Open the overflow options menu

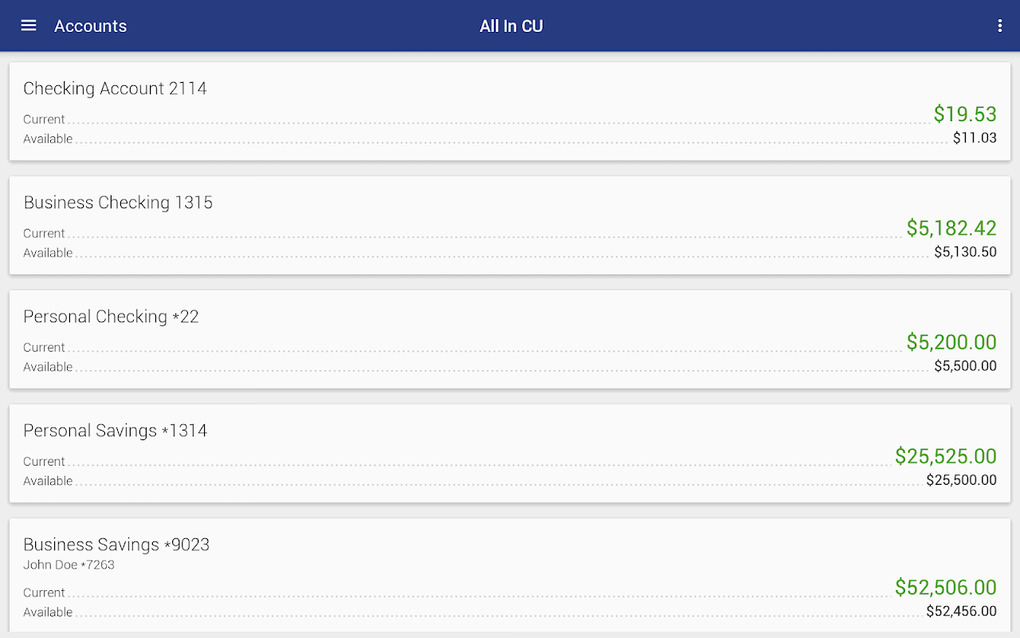[999, 25]
